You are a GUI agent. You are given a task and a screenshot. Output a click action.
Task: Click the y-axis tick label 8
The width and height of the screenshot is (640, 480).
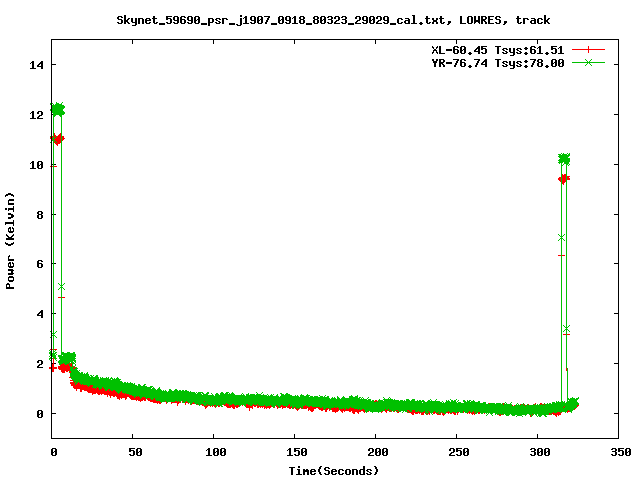[x=40, y=215]
